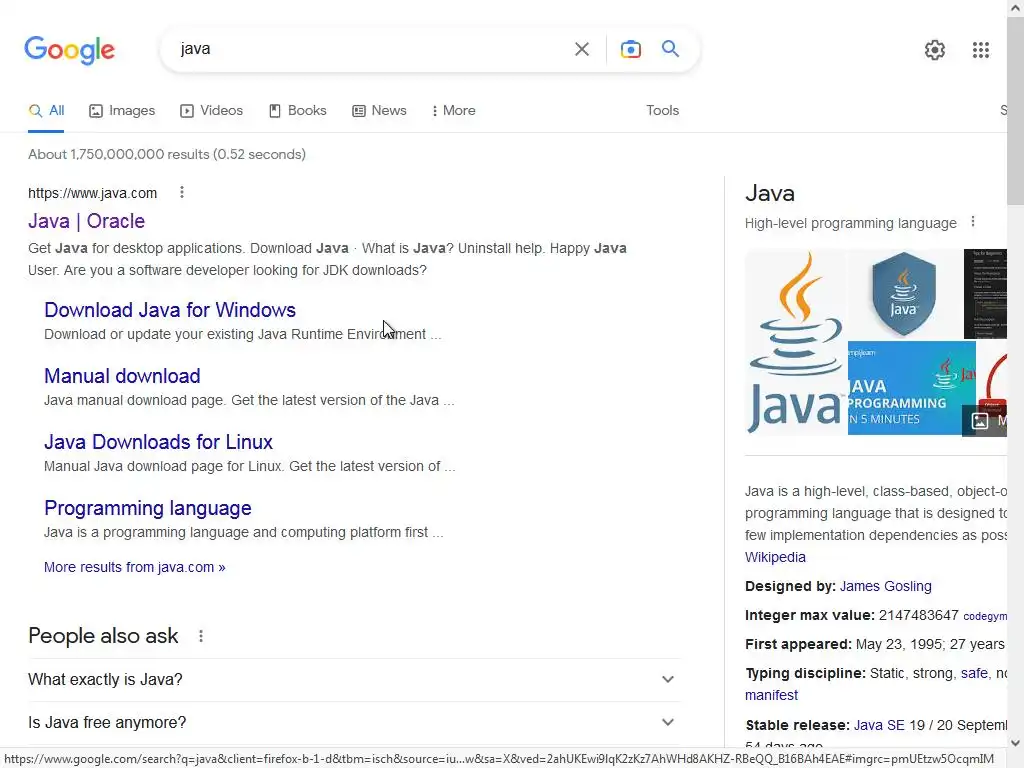
Task: Click the page scrollbar down arrow
Action: (x=1015, y=743)
